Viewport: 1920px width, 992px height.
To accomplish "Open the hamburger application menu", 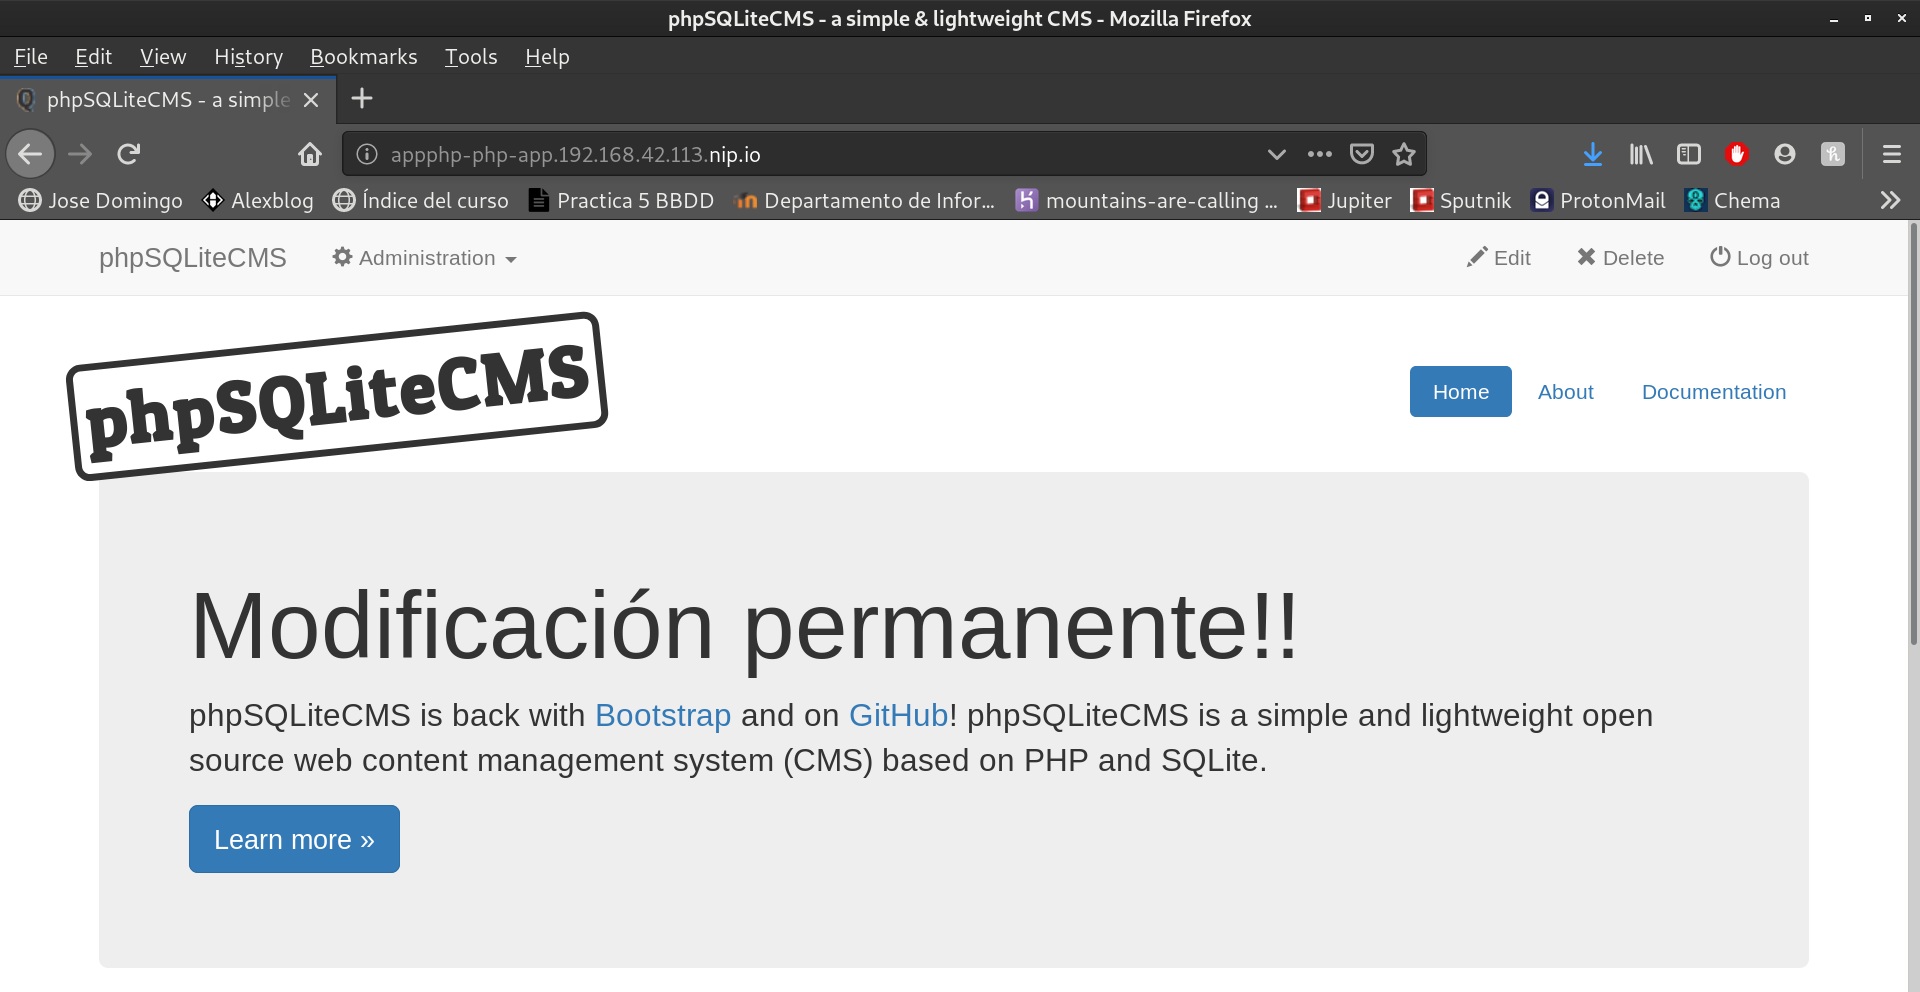I will click(1891, 154).
